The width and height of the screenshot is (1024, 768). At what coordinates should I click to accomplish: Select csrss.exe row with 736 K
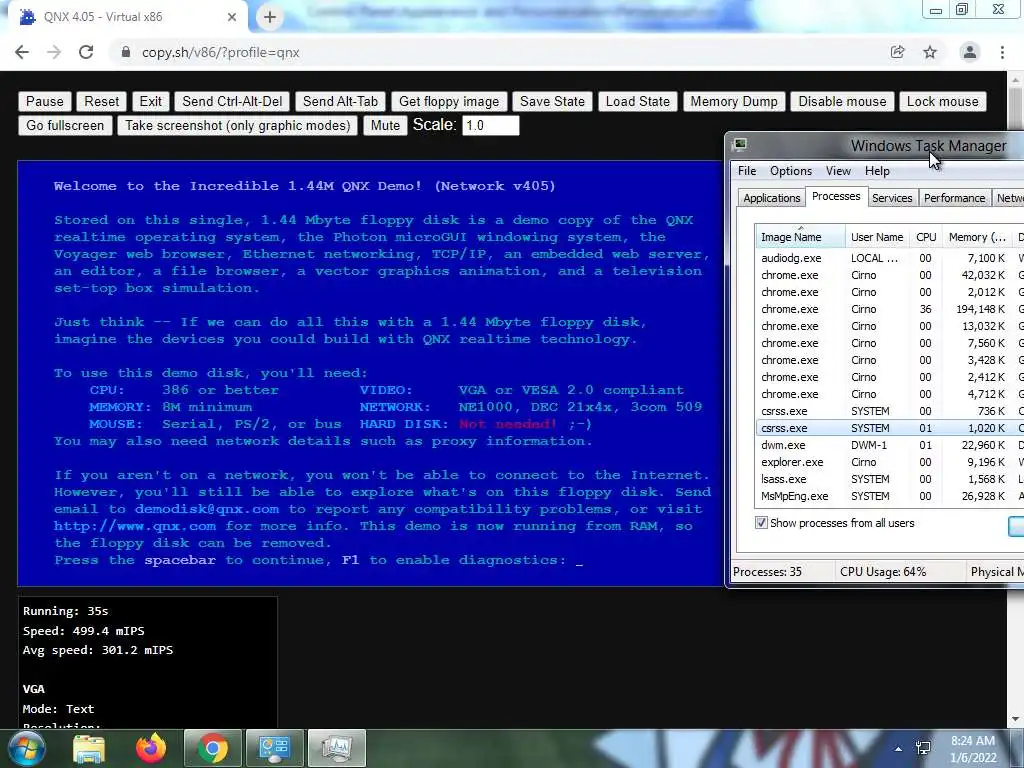[889, 411]
